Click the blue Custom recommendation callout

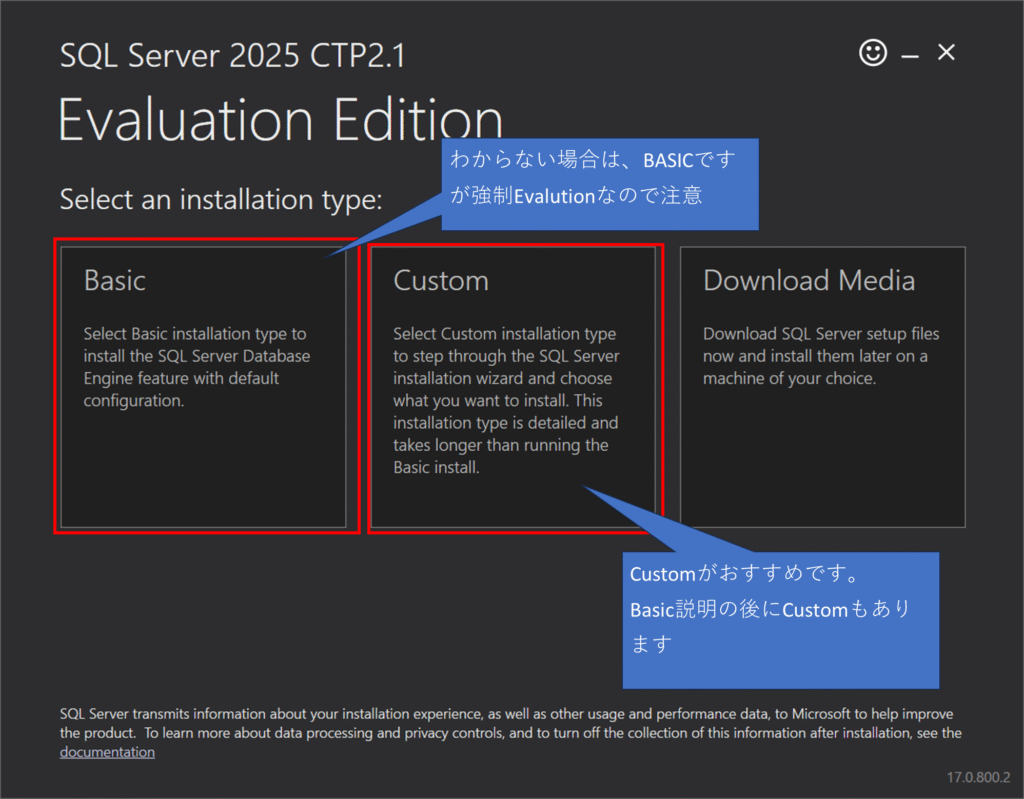(780, 620)
